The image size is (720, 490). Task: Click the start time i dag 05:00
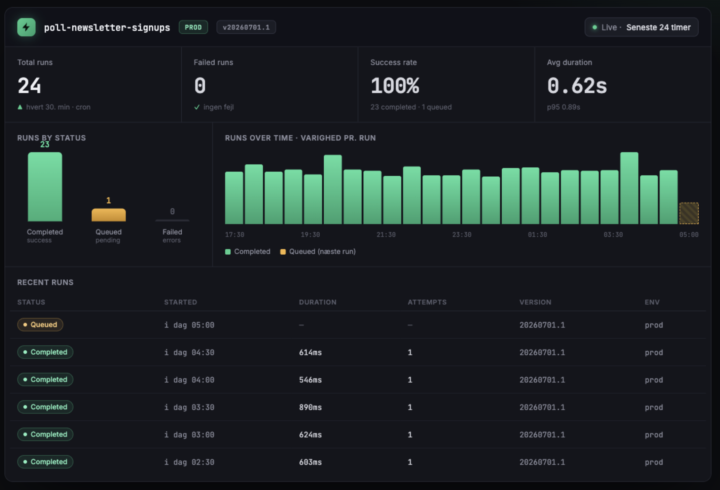(189, 325)
